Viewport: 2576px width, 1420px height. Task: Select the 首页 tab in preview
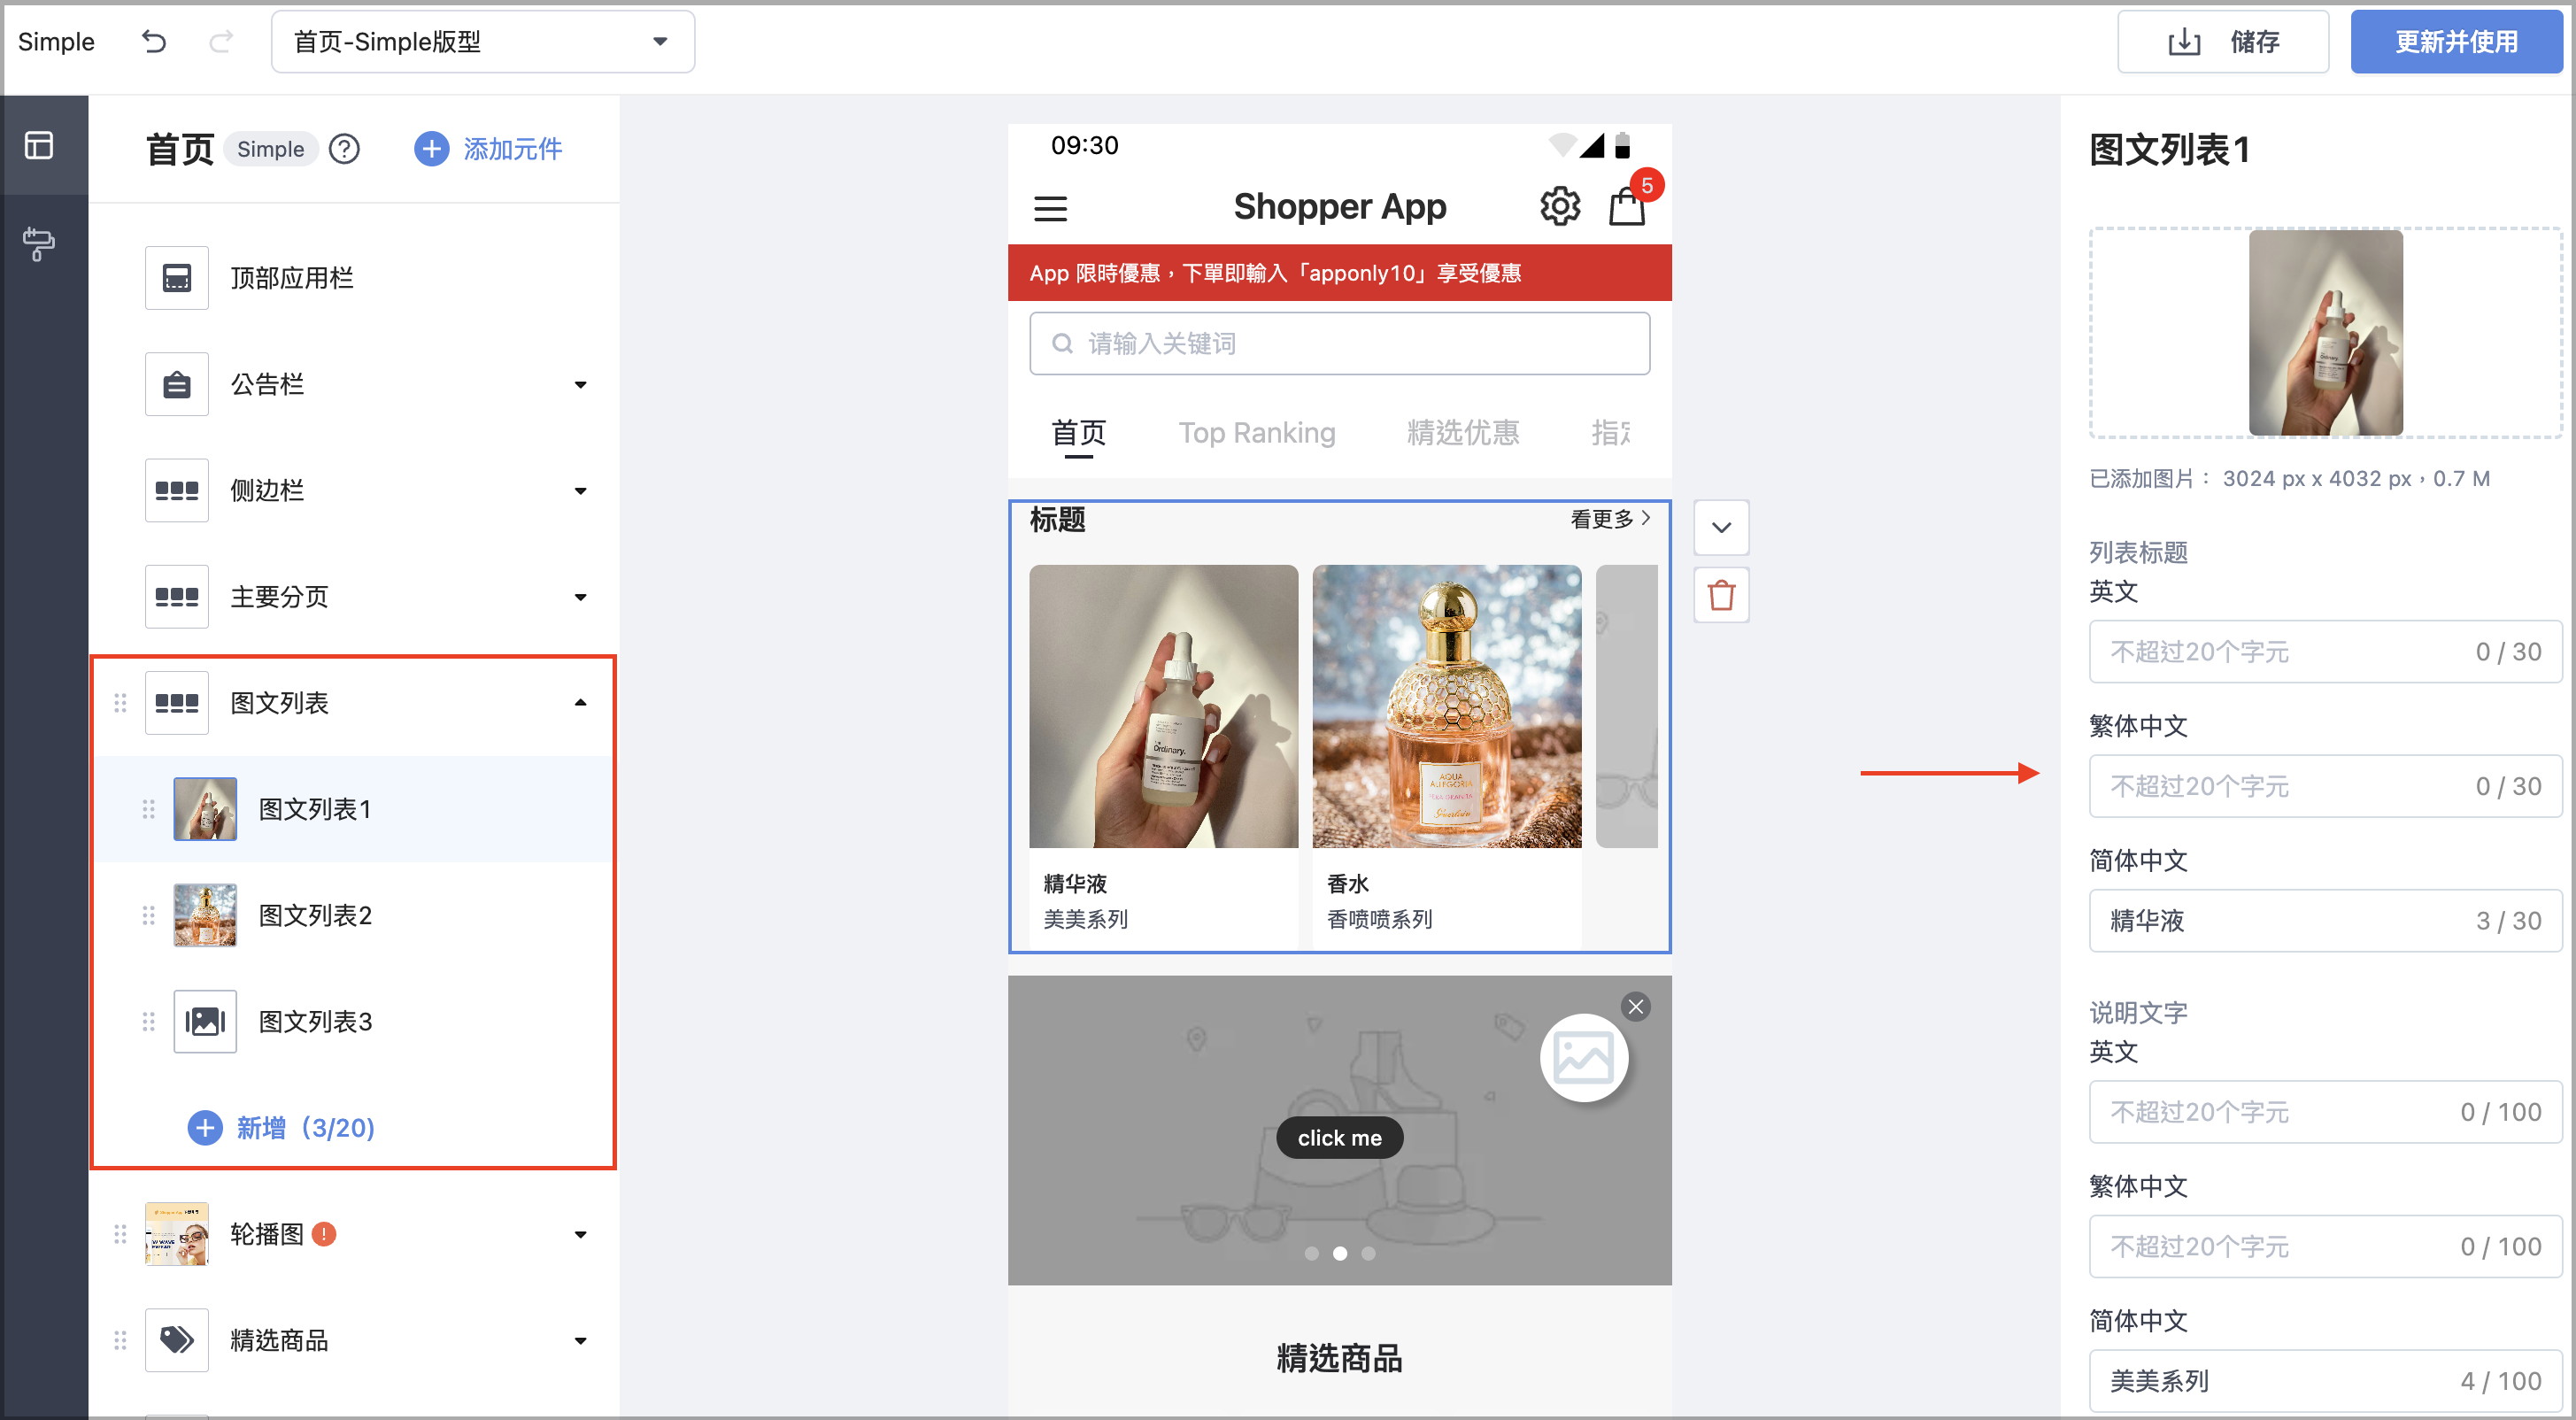(x=1078, y=433)
